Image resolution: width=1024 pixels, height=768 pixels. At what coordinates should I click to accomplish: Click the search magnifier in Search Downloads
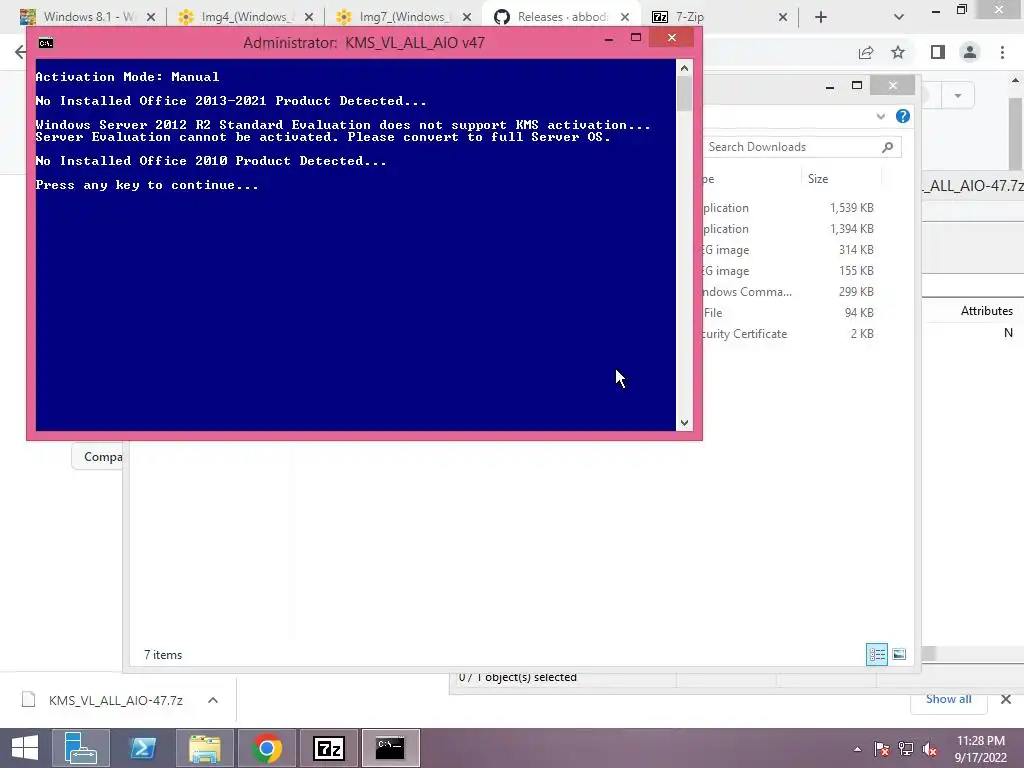[x=887, y=147]
